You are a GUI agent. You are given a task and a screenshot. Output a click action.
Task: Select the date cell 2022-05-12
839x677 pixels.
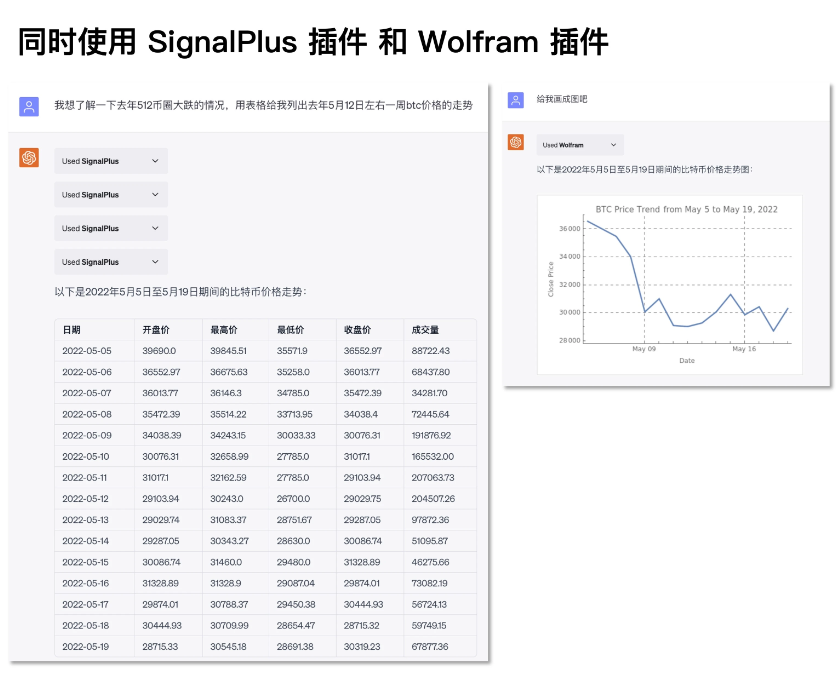86,499
